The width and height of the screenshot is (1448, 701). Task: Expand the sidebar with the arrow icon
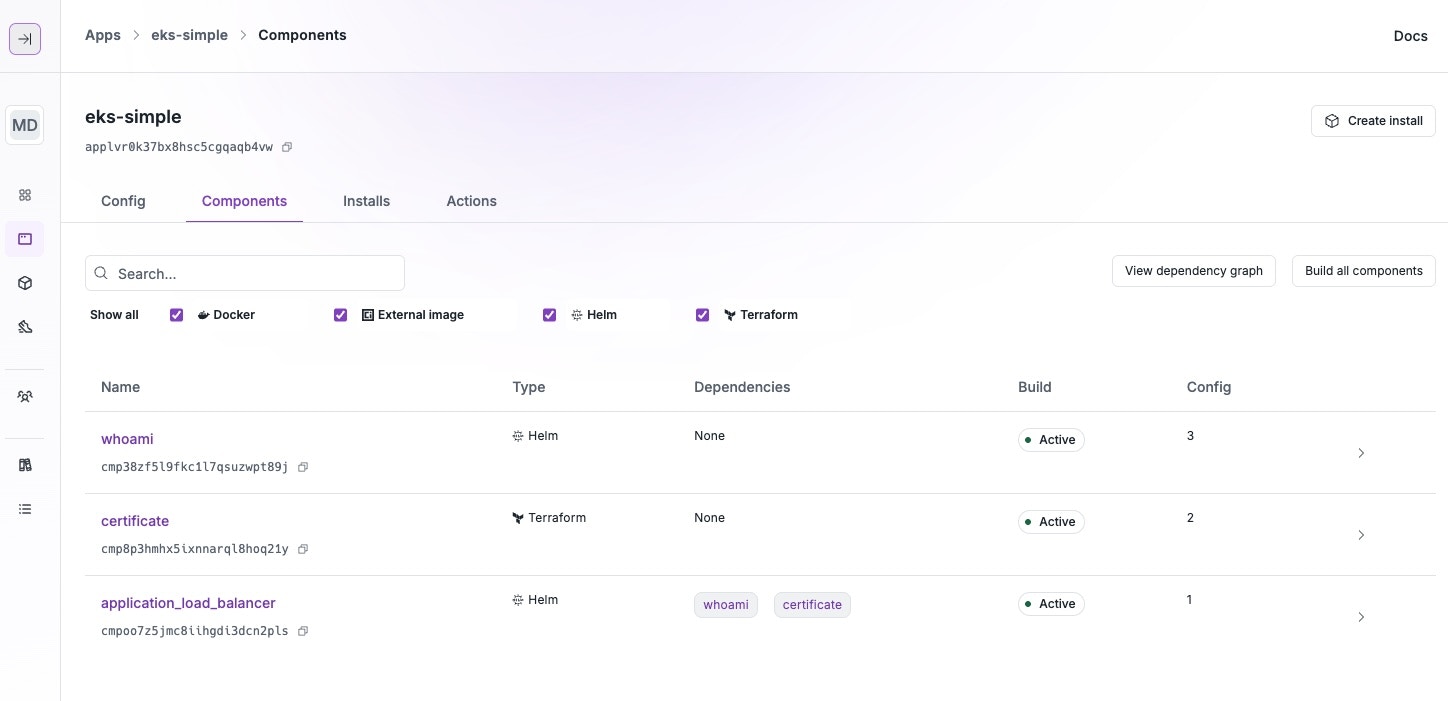tap(25, 39)
